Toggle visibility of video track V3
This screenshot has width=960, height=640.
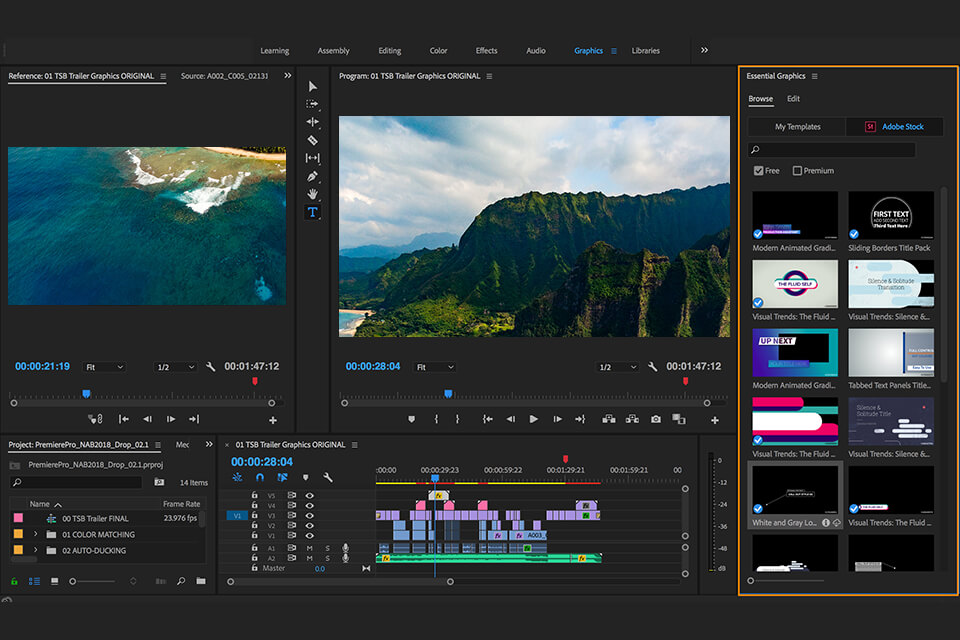(x=309, y=515)
